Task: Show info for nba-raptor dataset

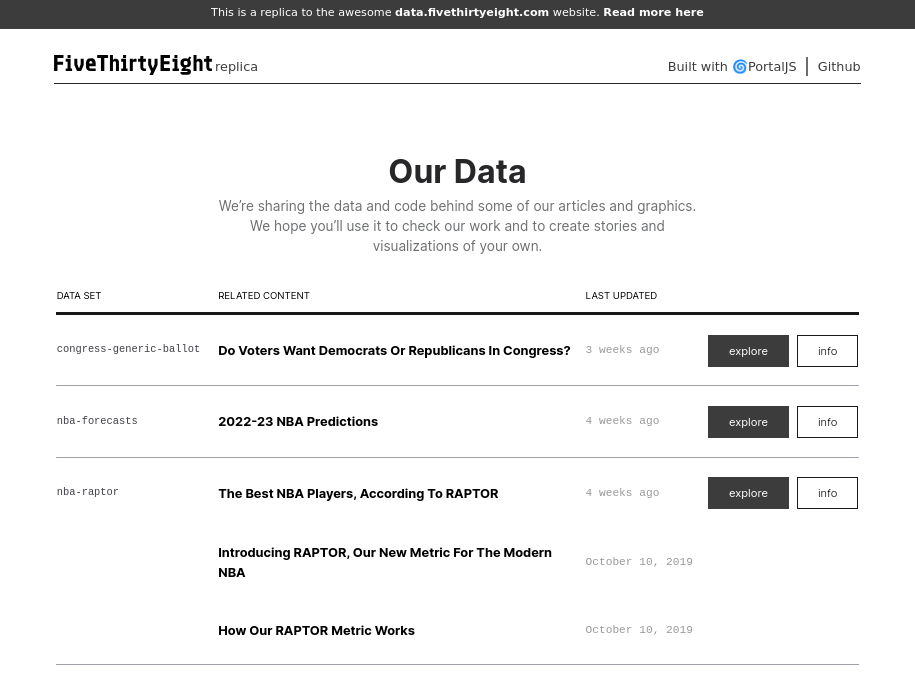Action: coord(827,493)
